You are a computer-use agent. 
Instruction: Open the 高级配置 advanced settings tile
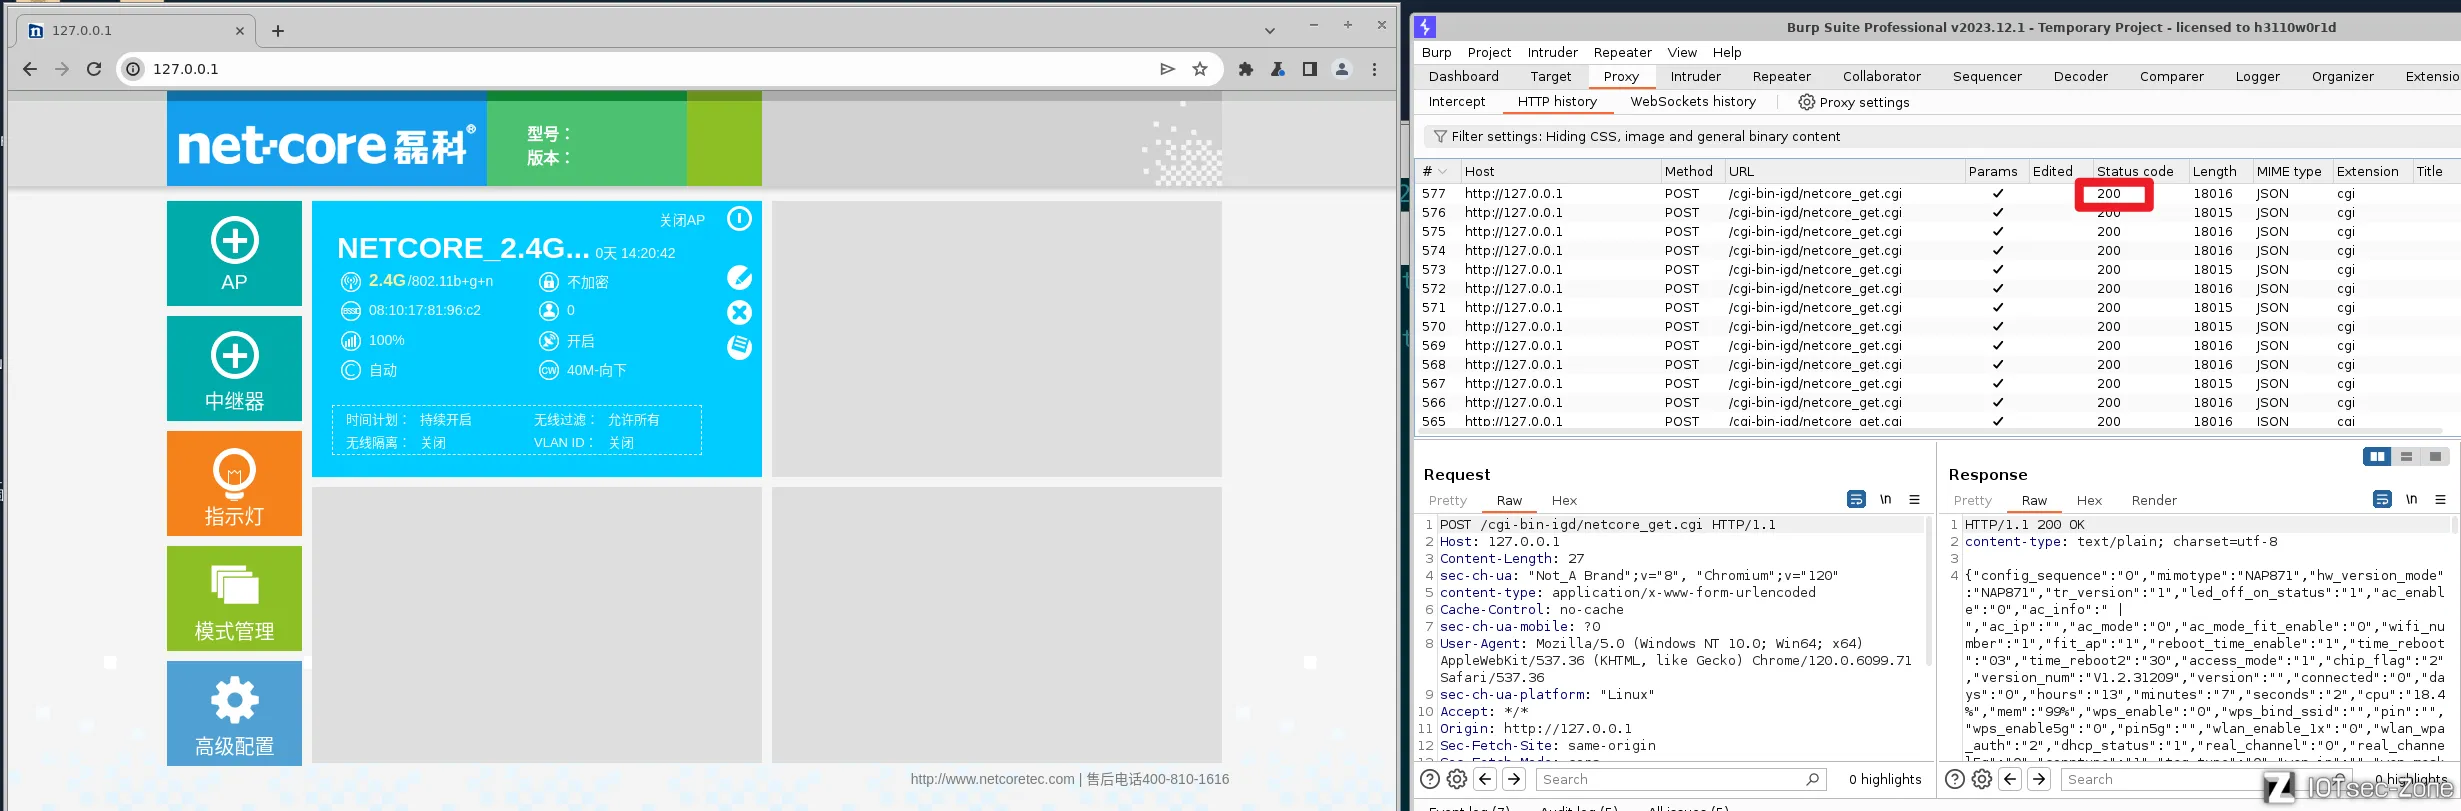click(x=234, y=713)
